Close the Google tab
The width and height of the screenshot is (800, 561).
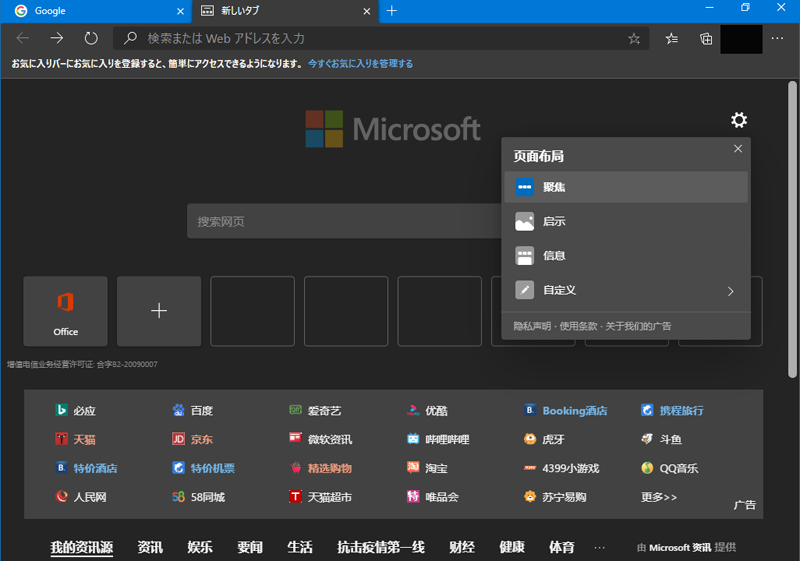point(180,11)
